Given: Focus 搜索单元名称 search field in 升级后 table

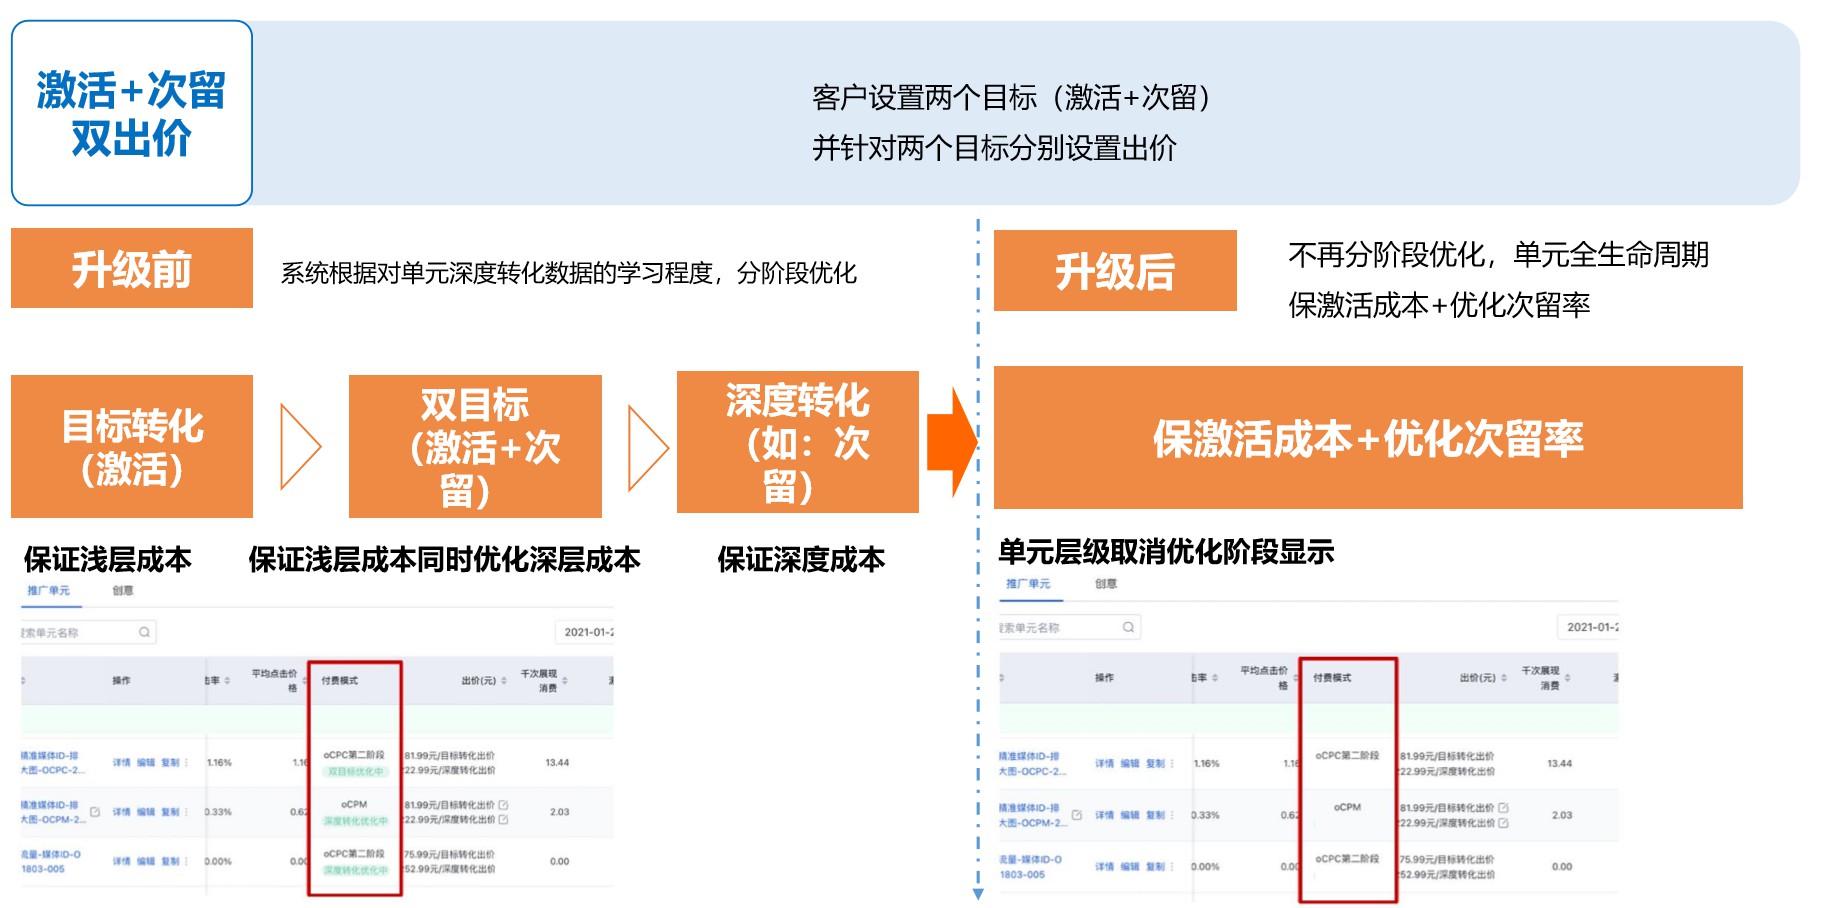Looking at the screenshot, I should point(1070,627).
